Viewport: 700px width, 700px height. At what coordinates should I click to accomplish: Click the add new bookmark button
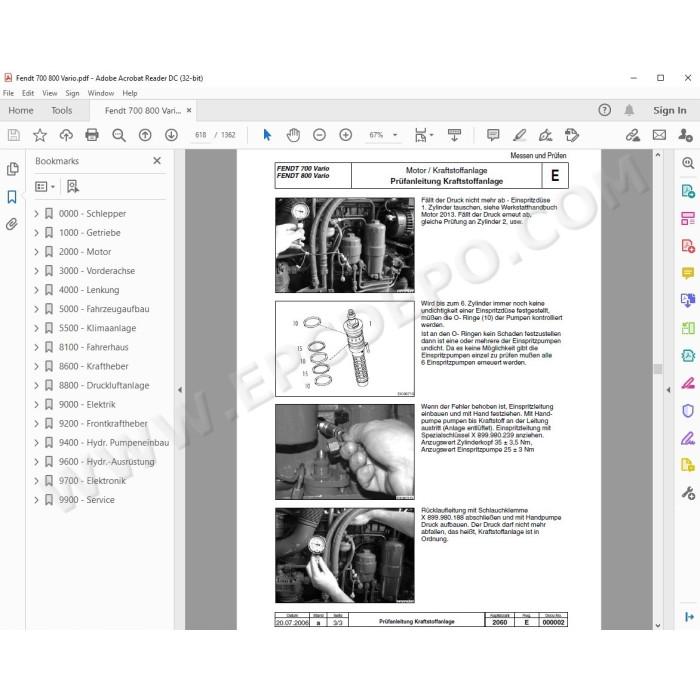[x=72, y=187]
